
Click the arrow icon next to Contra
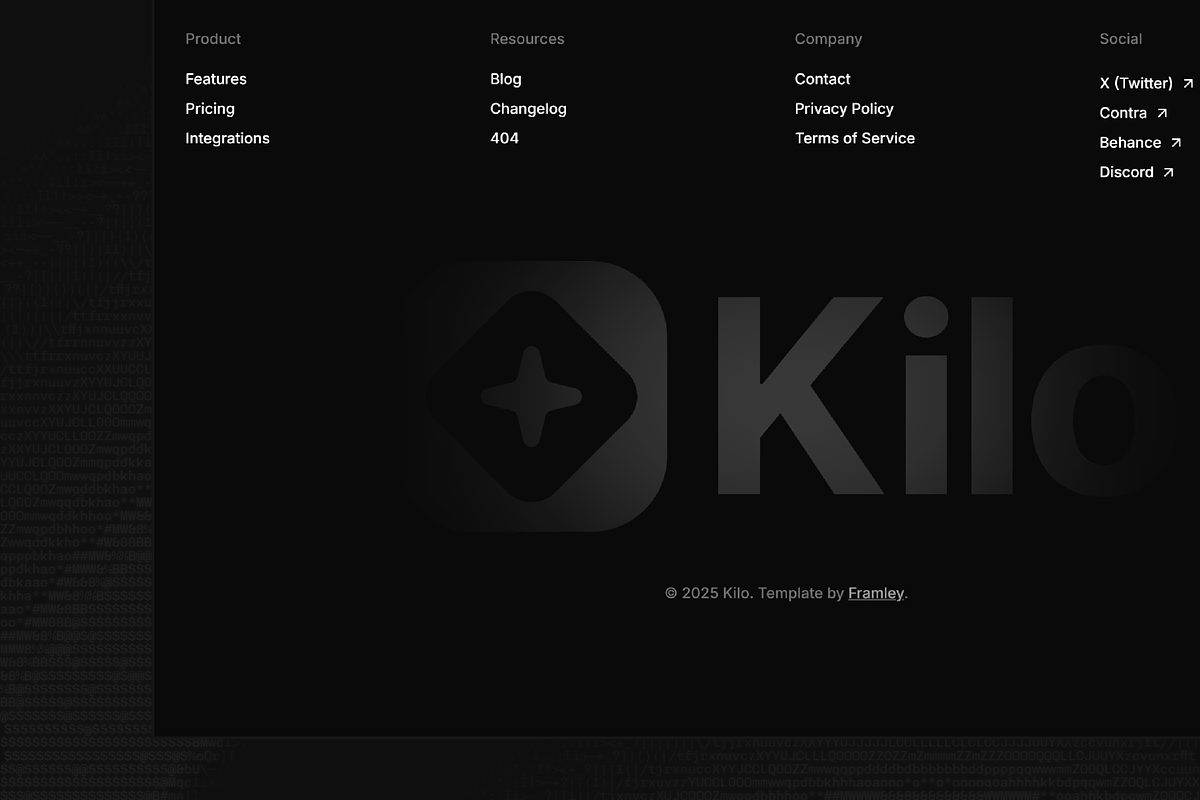[x=1162, y=113]
